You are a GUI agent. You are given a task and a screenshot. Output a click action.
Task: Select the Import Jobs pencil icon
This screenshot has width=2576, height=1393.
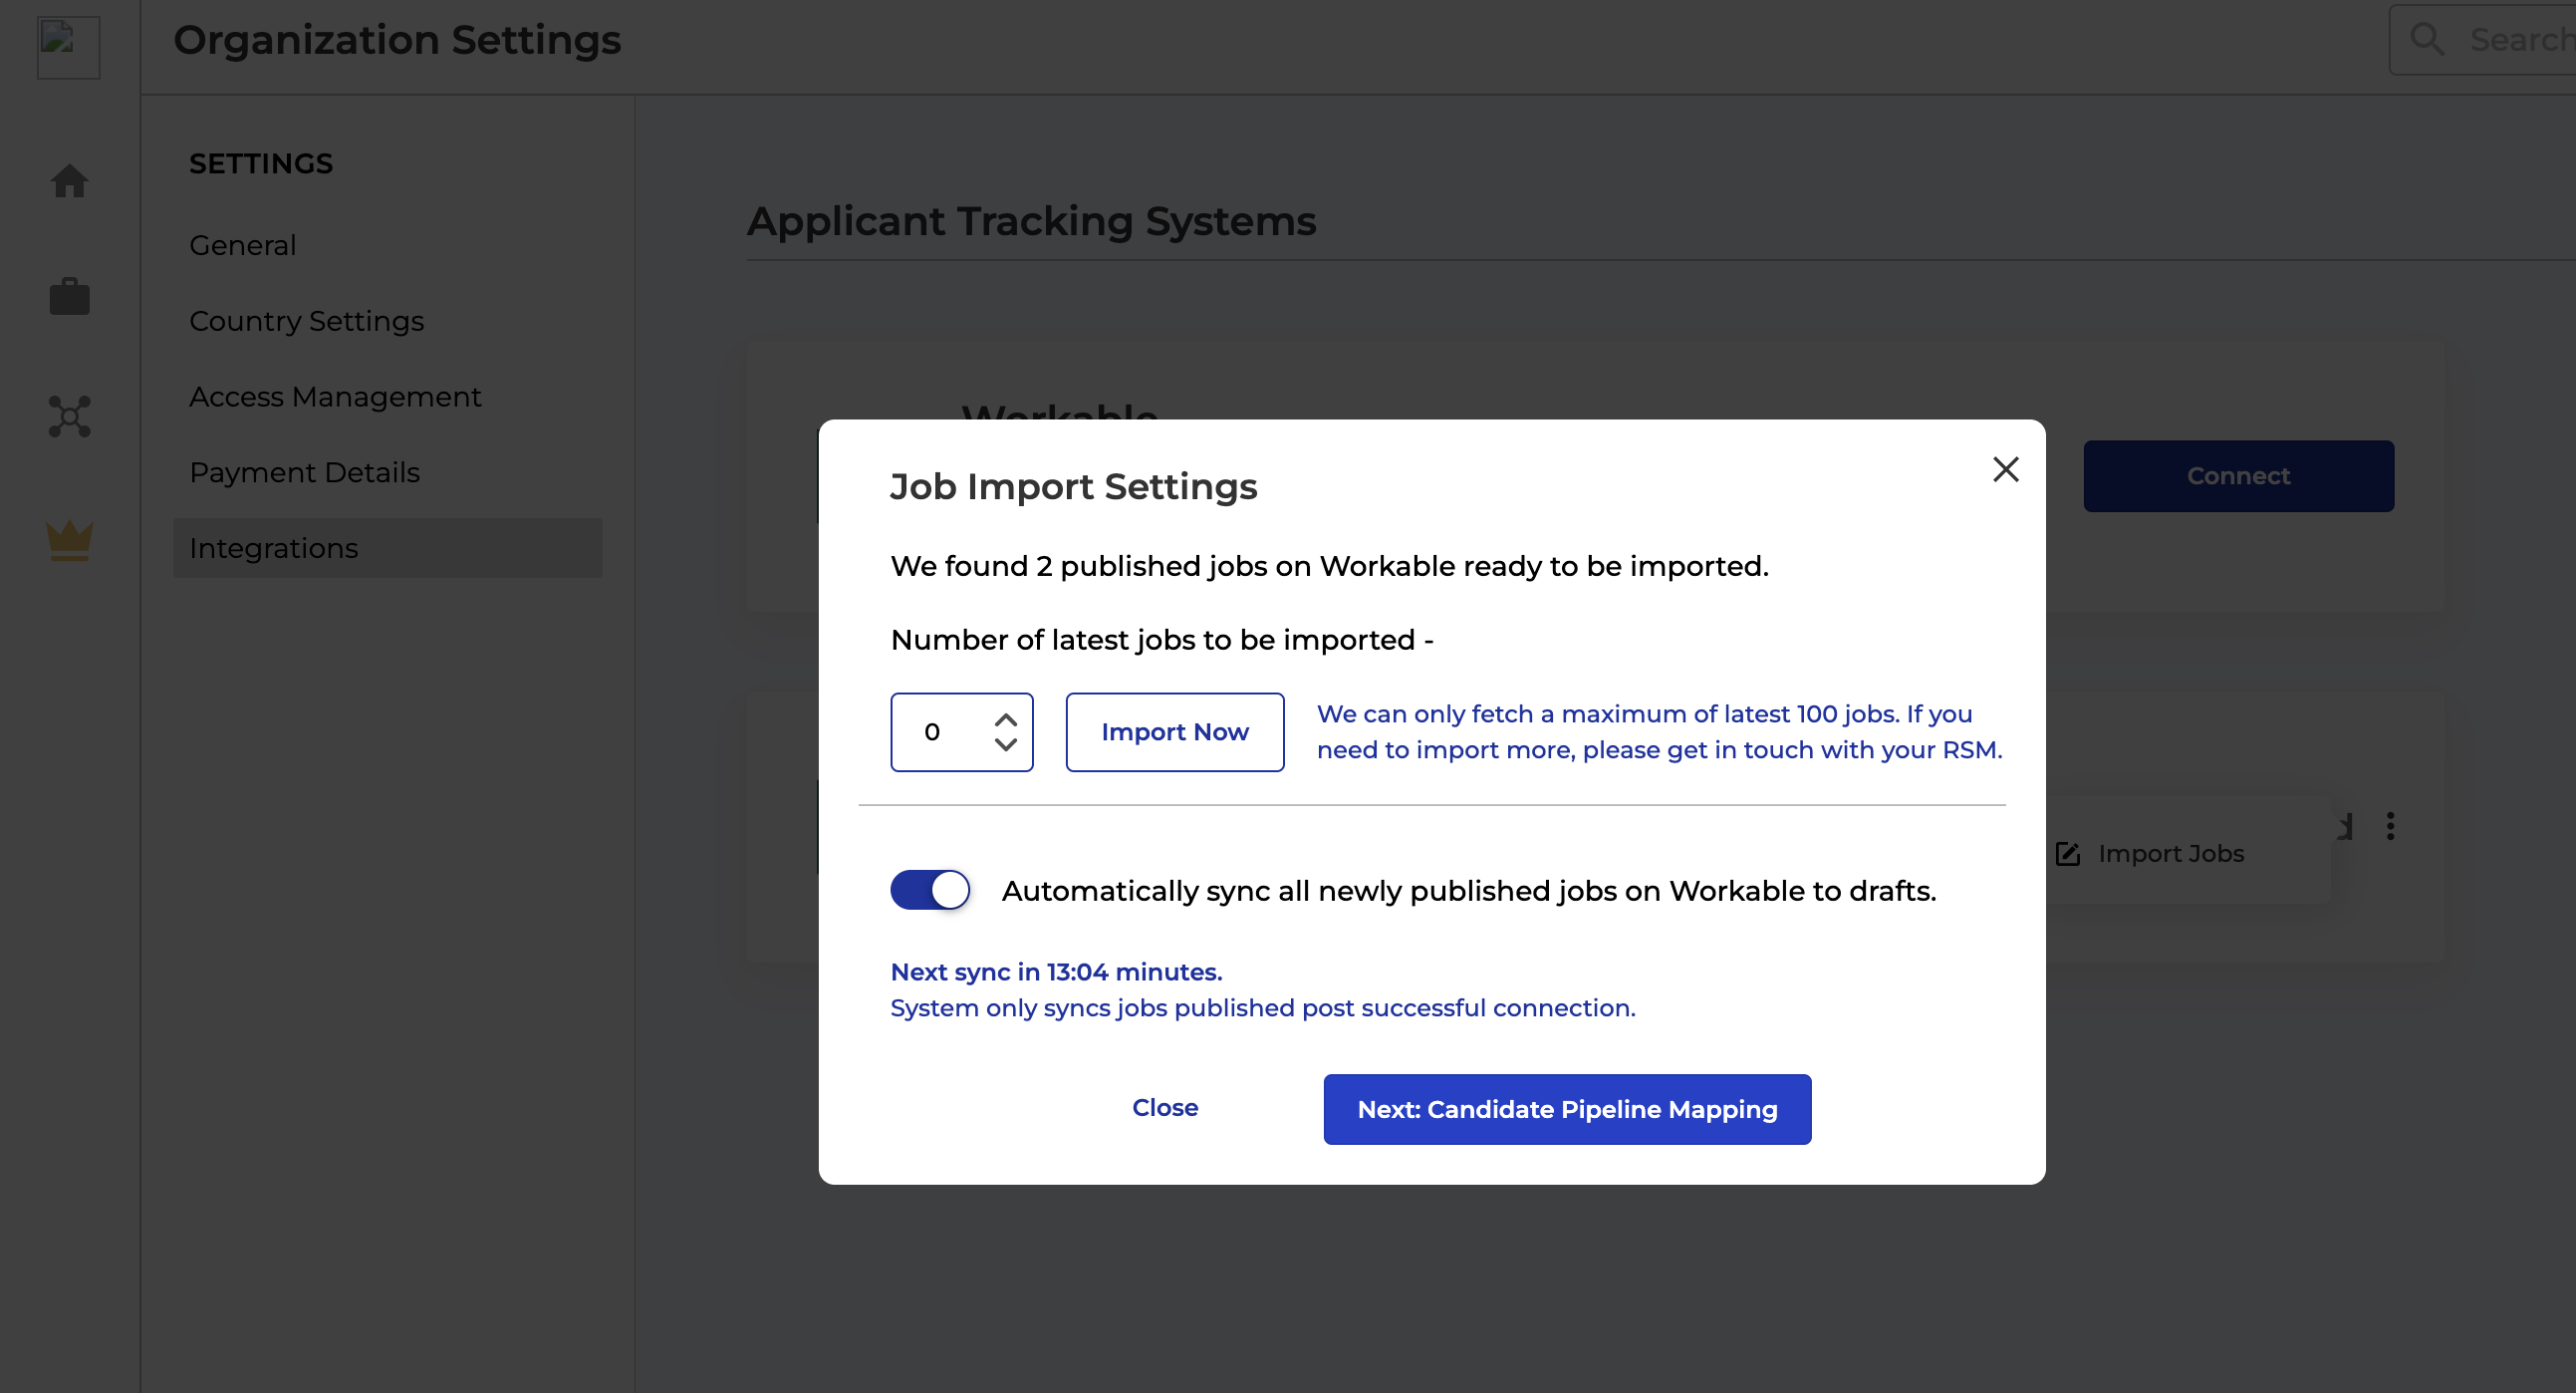(x=2068, y=853)
